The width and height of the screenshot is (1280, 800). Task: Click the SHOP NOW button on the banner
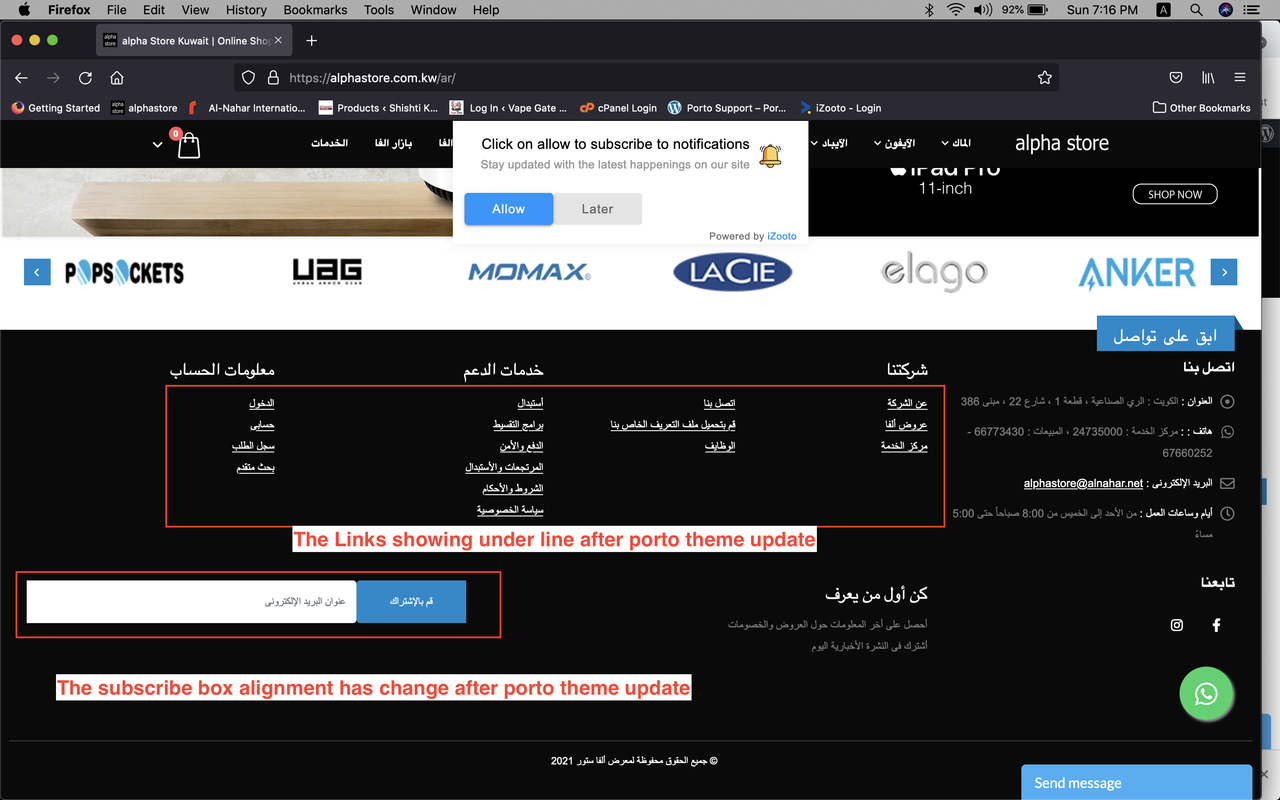(1174, 194)
